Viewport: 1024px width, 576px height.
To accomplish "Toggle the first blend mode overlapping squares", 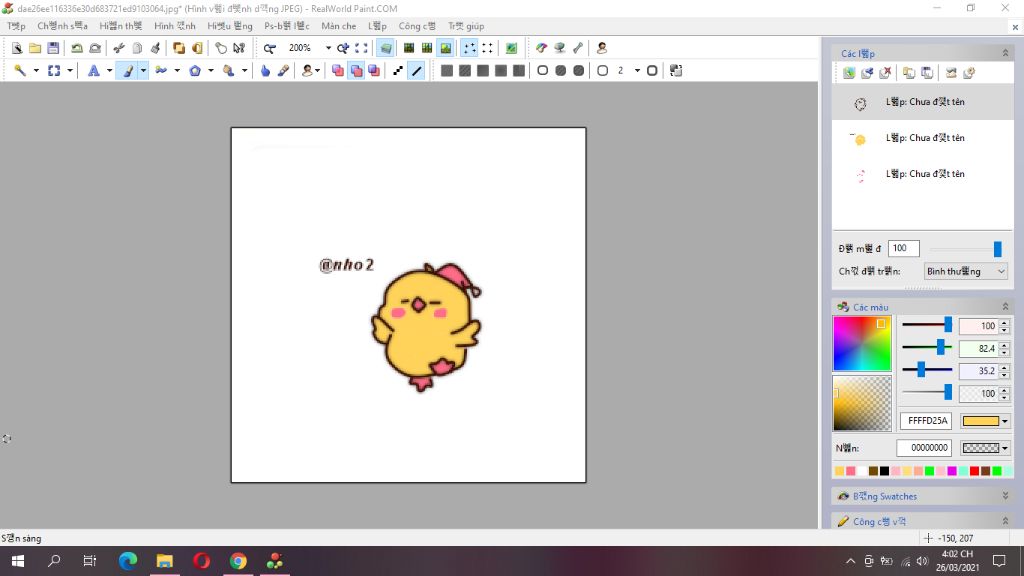I will (338, 71).
